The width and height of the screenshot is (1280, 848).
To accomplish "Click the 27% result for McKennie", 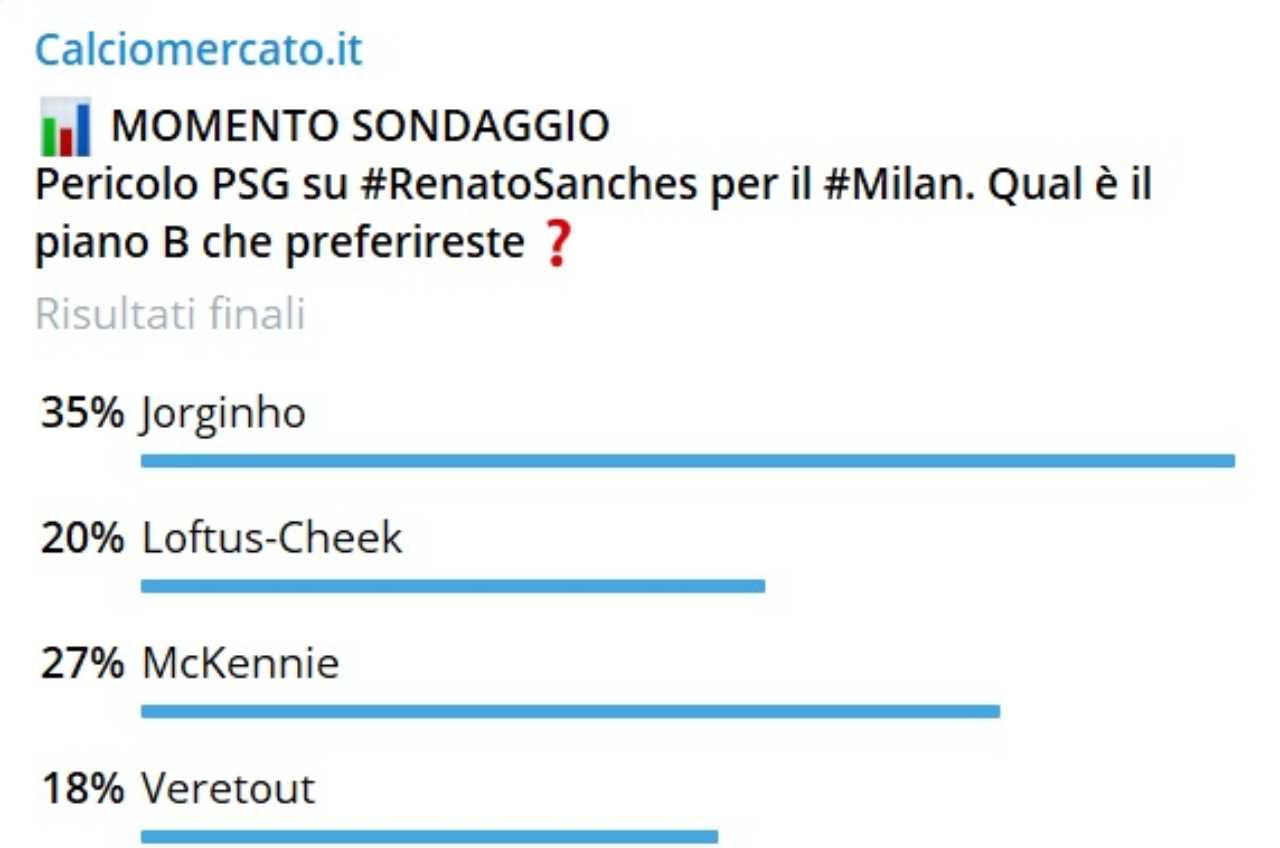I will point(82,663).
